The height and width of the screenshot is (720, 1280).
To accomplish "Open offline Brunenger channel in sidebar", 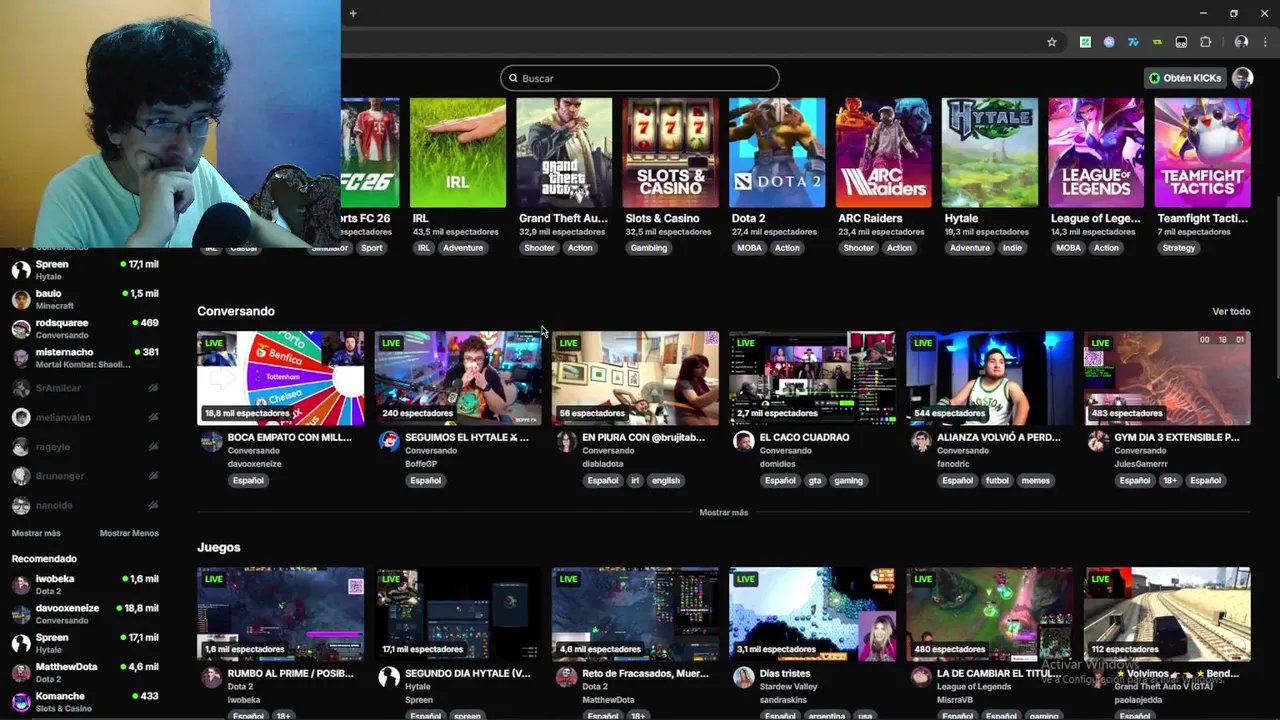I will click(x=85, y=476).
